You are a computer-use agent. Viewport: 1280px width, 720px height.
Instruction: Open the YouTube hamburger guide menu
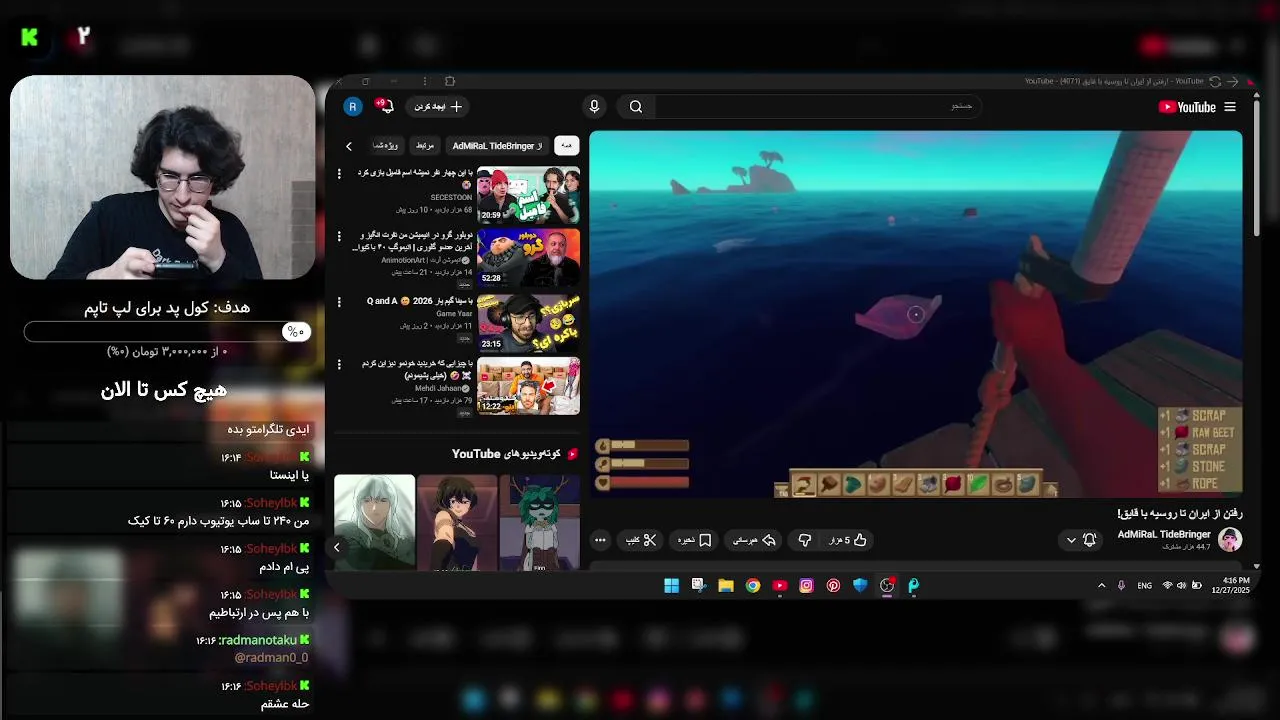coord(1230,107)
